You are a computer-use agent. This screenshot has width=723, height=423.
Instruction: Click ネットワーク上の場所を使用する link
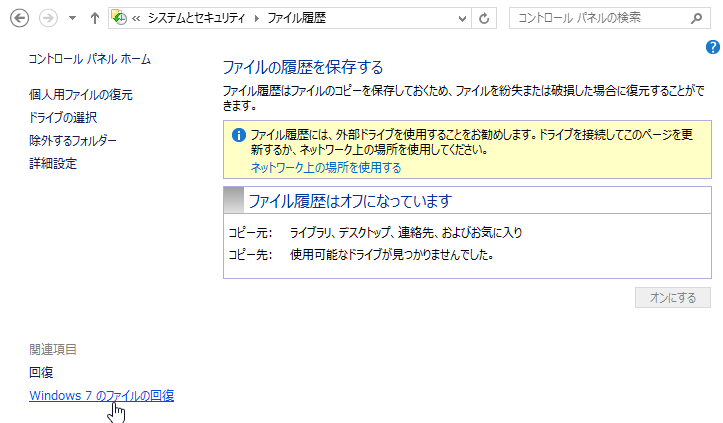click(326, 168)
